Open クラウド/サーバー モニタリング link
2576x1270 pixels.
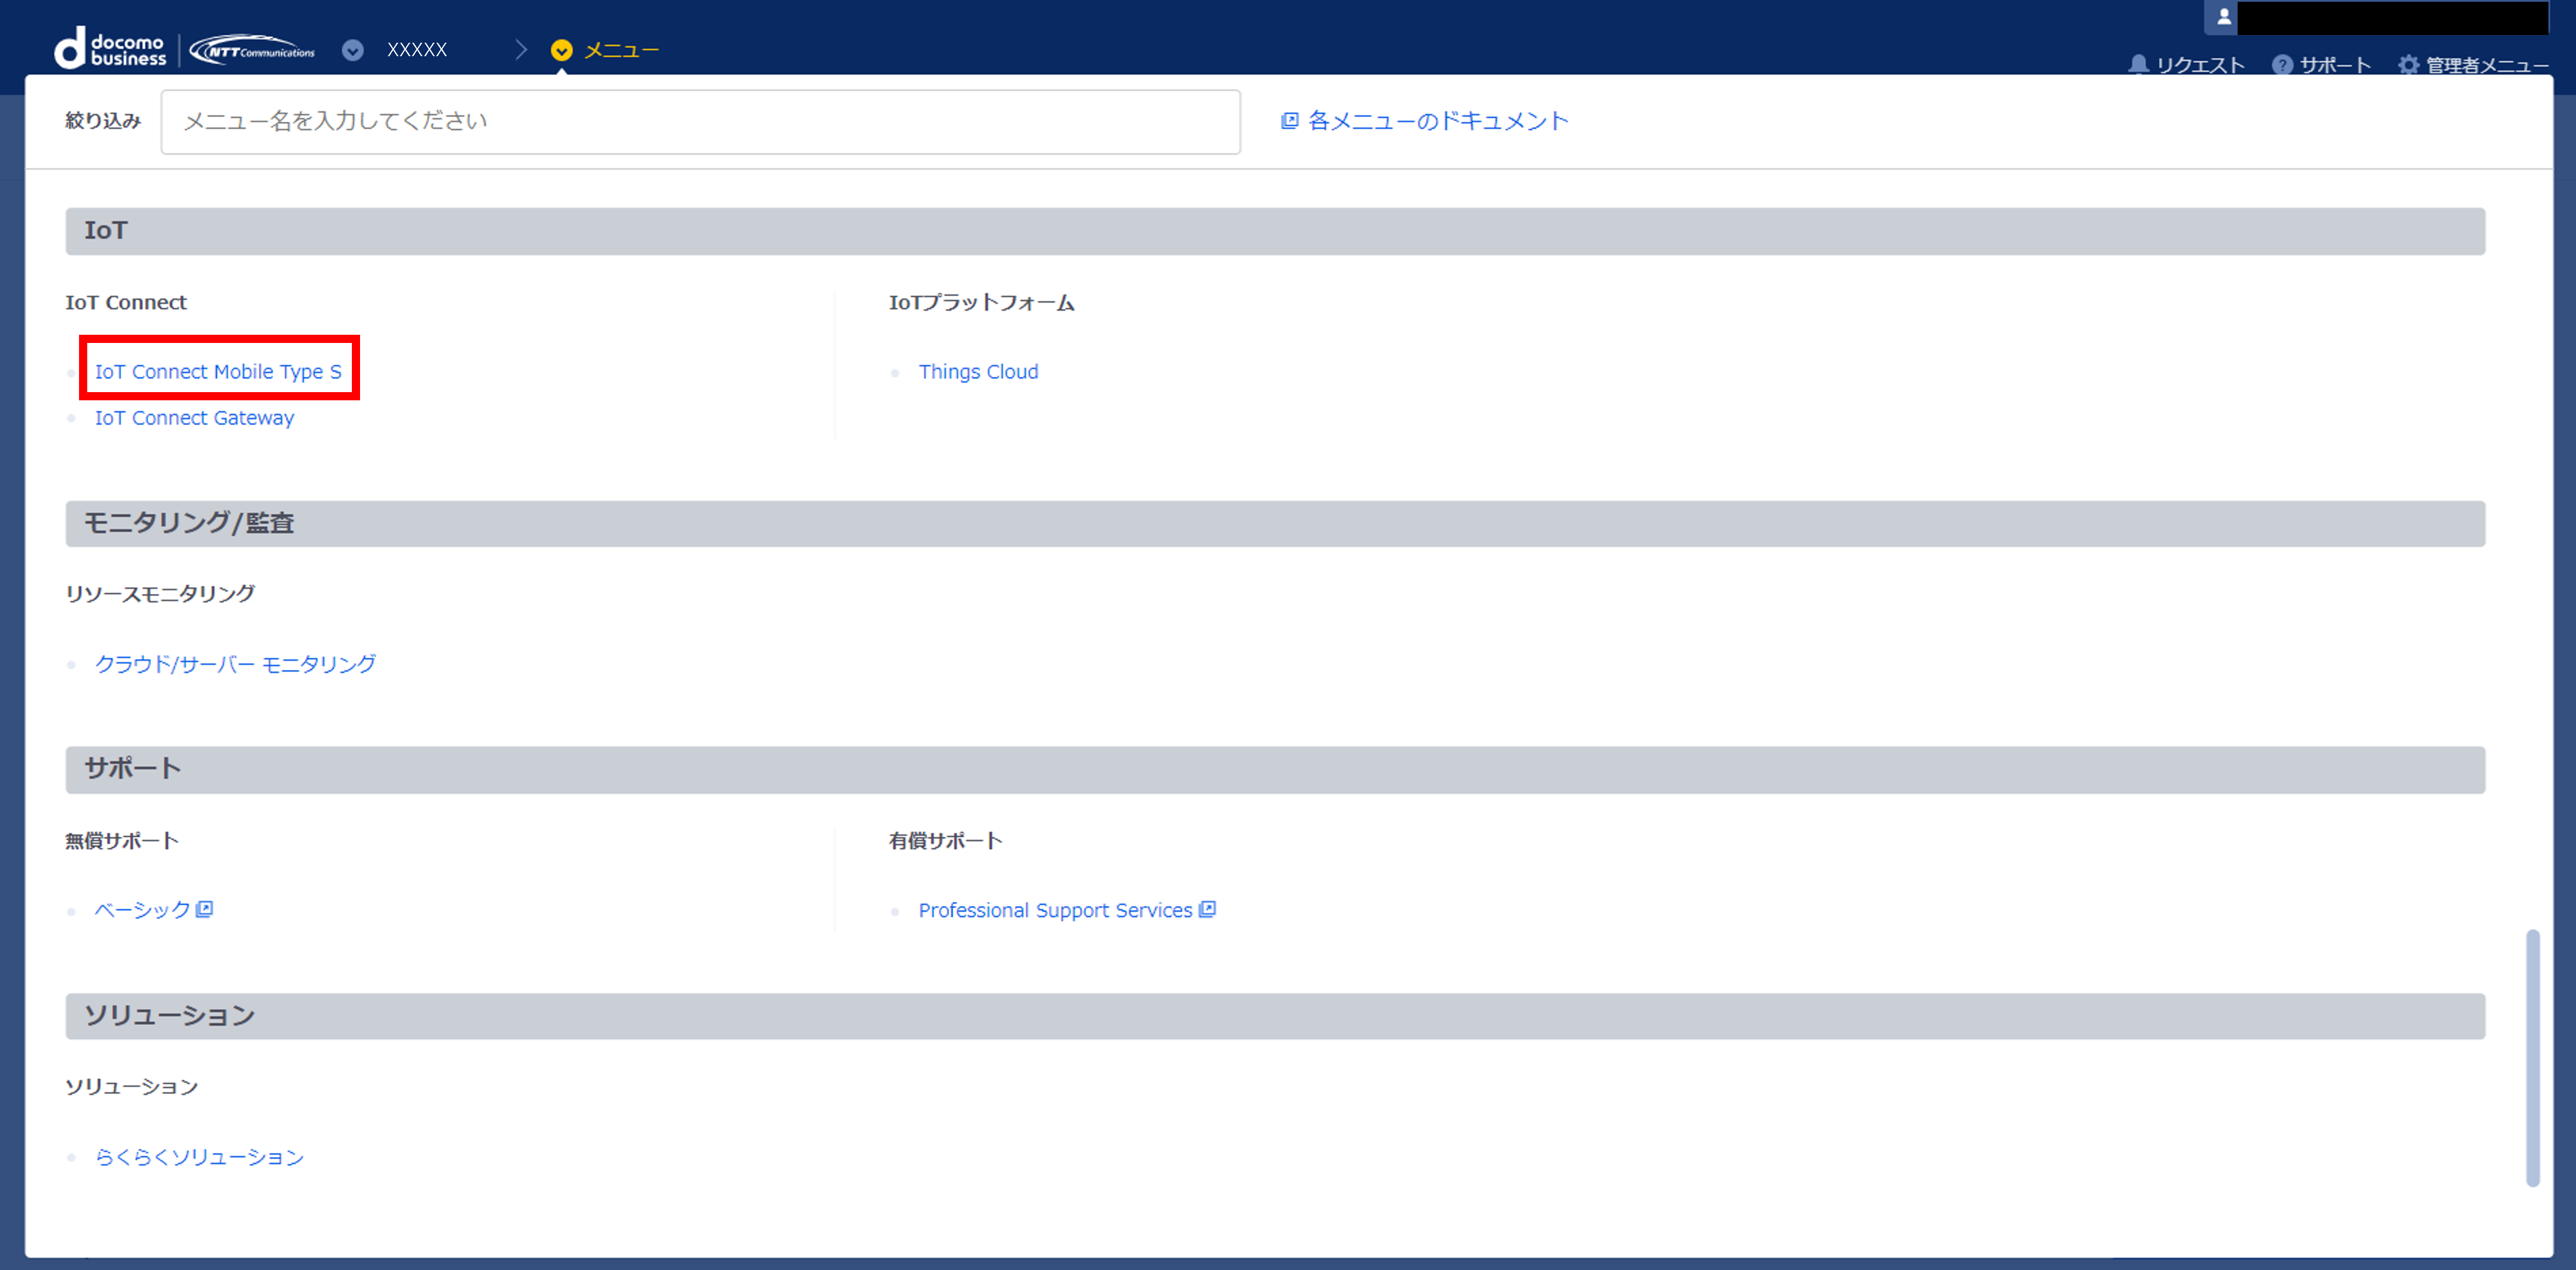click(x=235, y=664)
